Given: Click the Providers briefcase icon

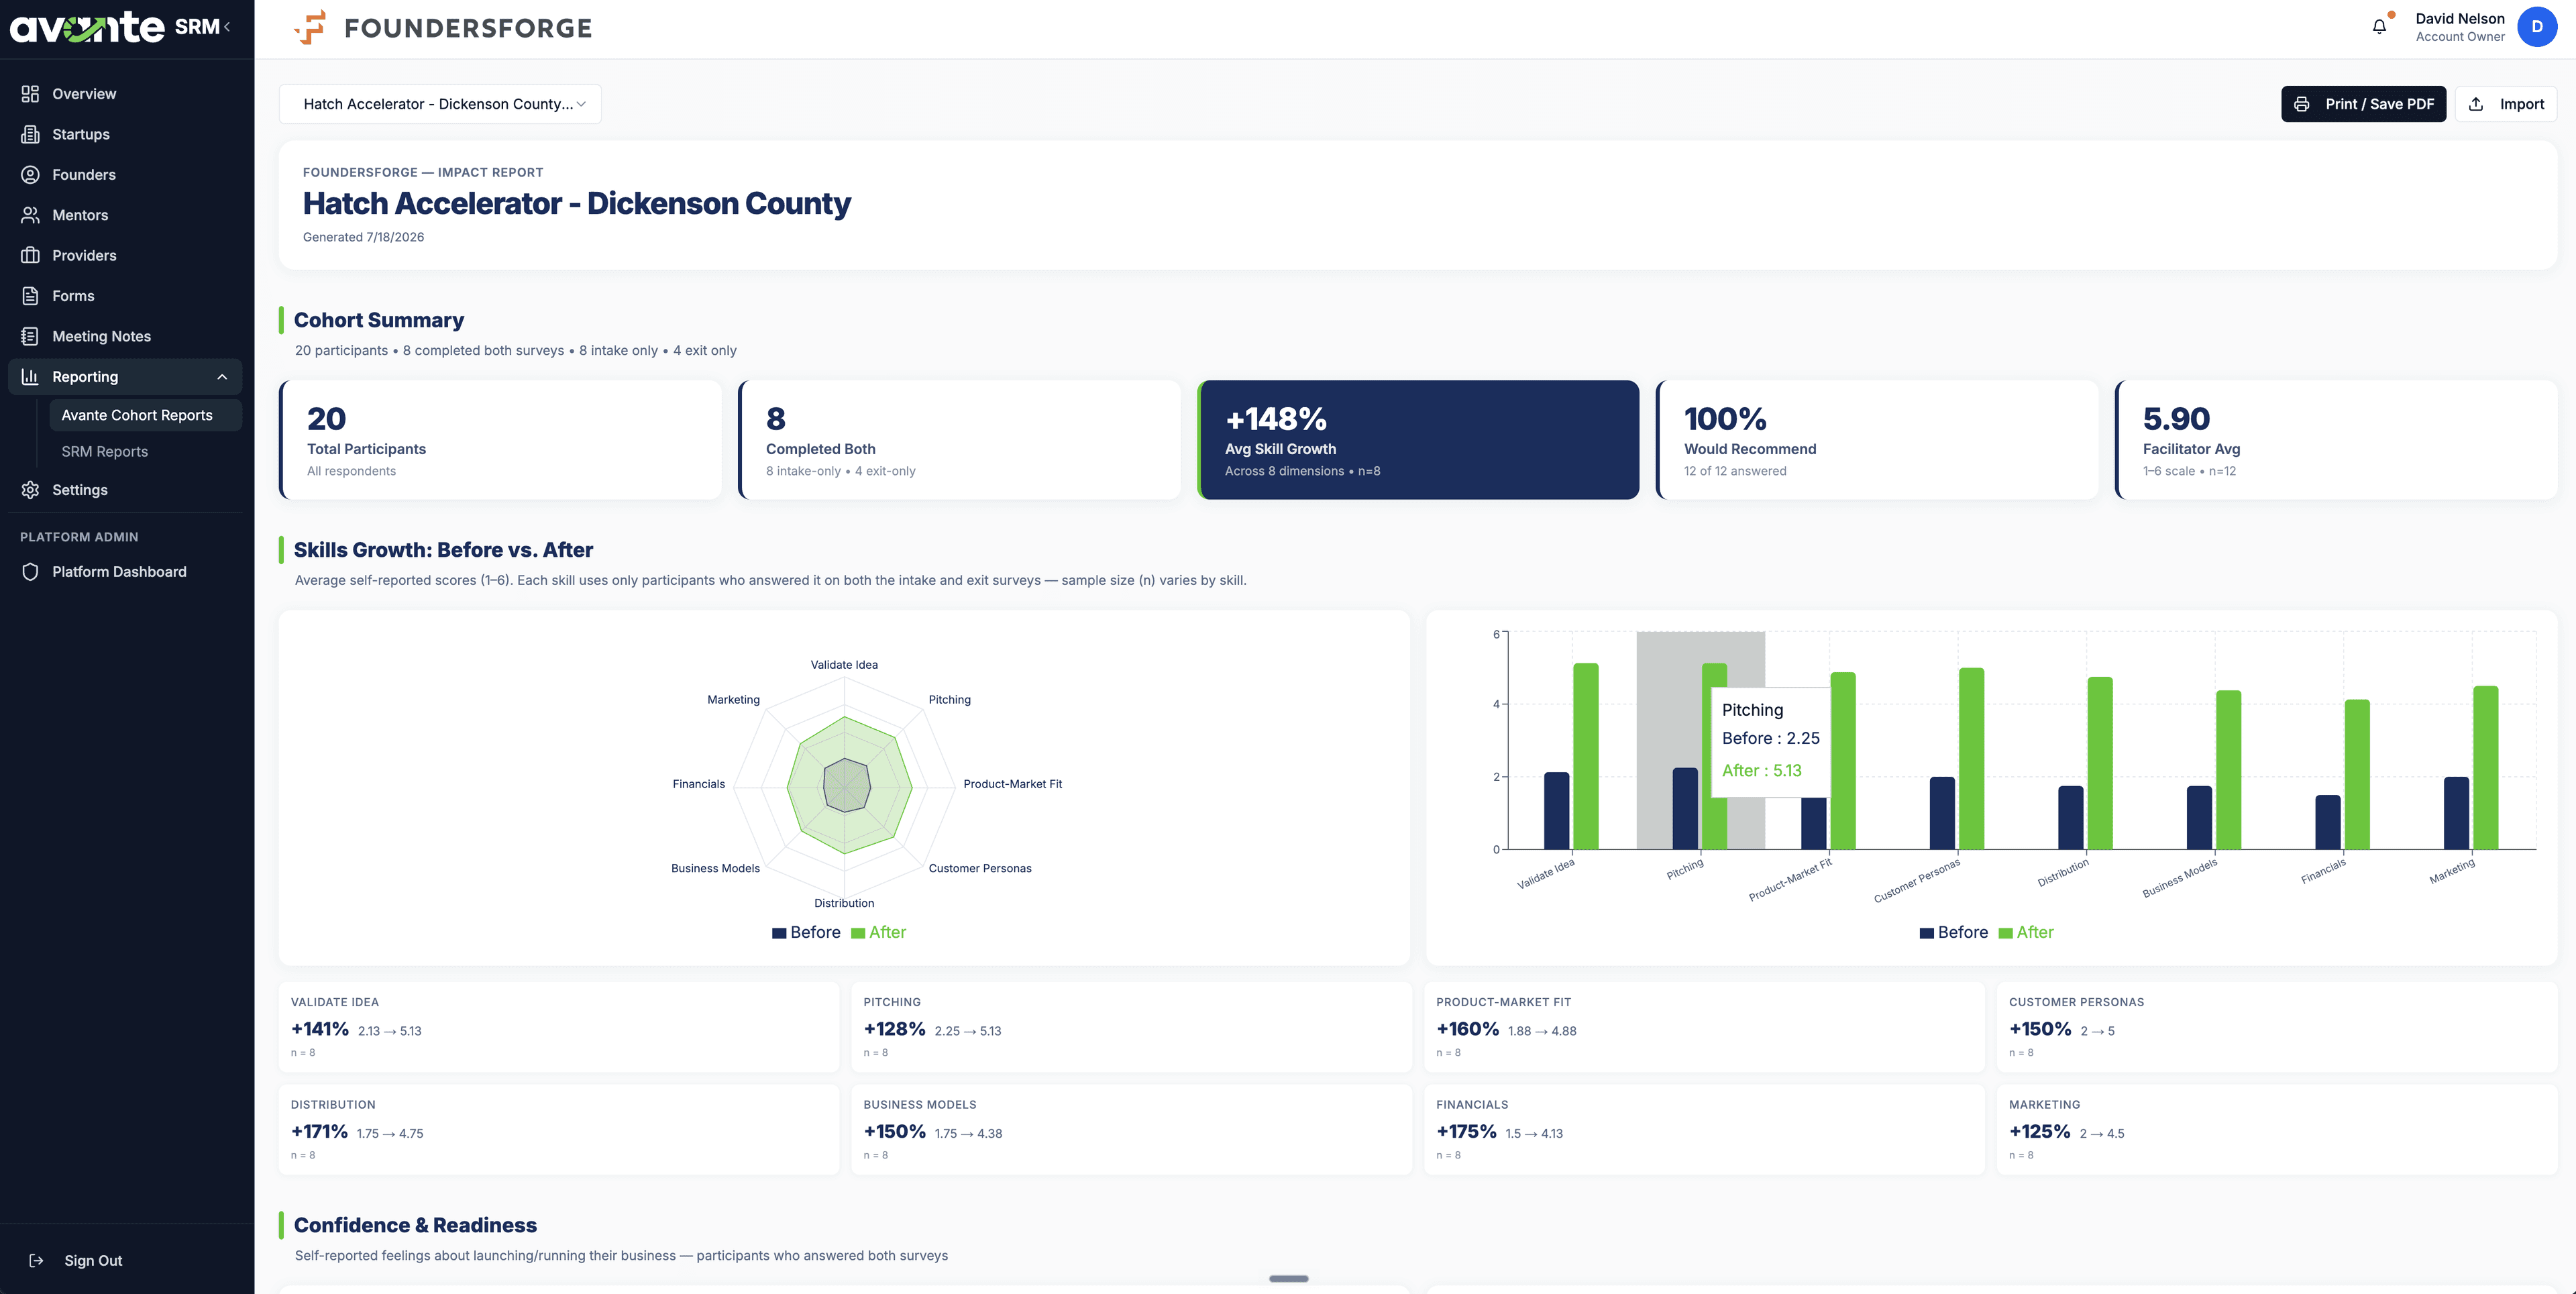Looking at the screenshot, I should (30, 256).
